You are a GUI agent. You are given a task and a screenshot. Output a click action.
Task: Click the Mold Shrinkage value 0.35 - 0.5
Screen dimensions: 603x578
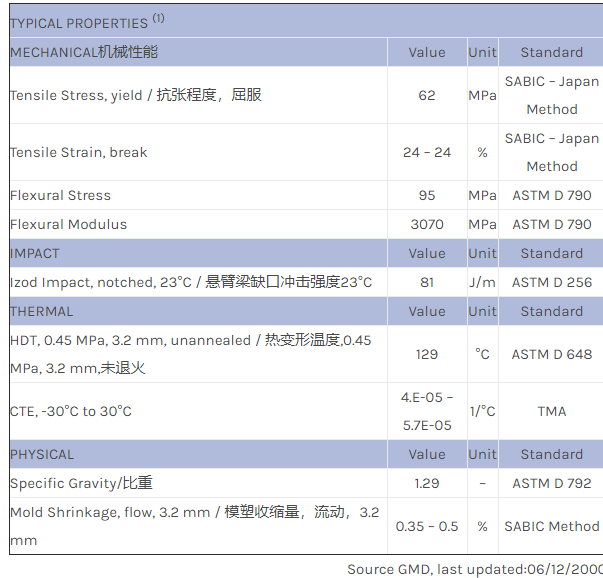[427, 526]
